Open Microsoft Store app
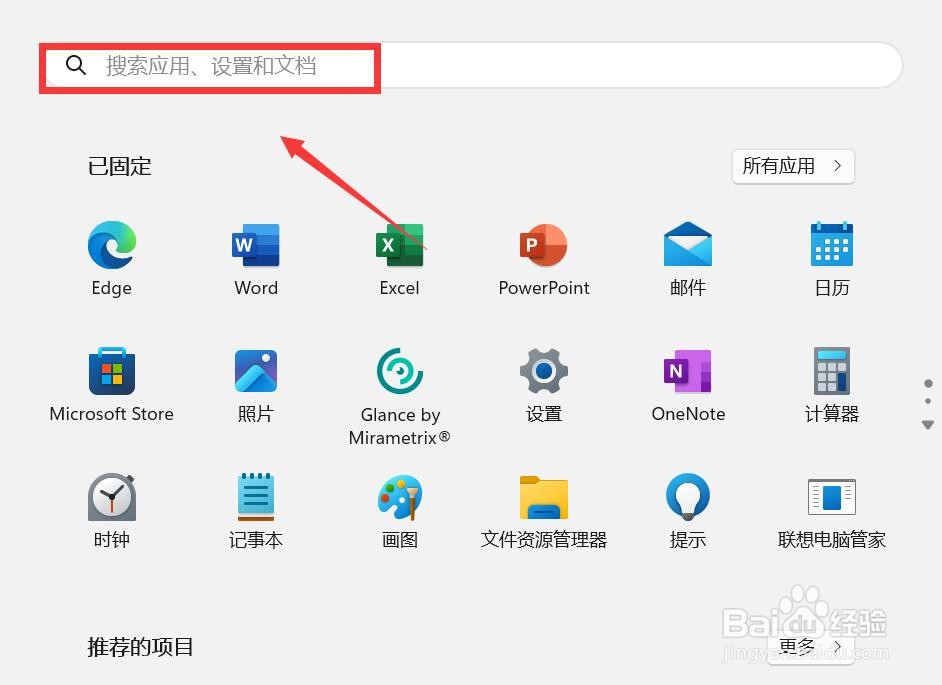This screenshot has width=942, height=685. click(x=112, y=385)
